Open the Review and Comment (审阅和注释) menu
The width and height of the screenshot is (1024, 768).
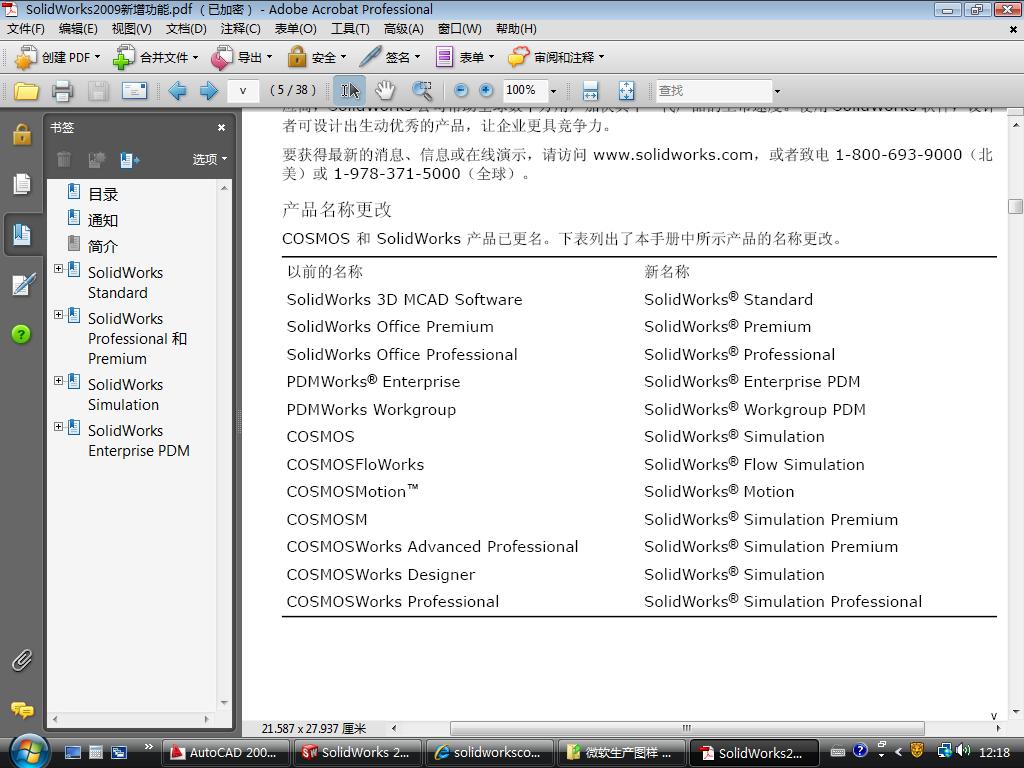pyautogui.click(x=556, y=57)
